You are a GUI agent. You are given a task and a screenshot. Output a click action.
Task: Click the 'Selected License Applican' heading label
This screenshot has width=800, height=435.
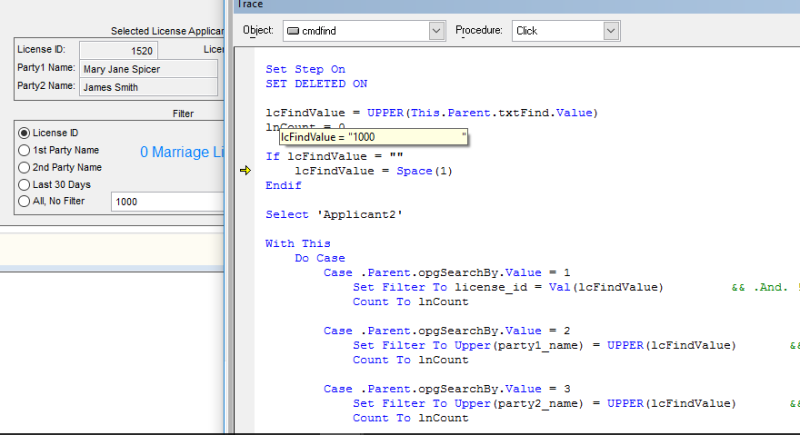point(167,31)
